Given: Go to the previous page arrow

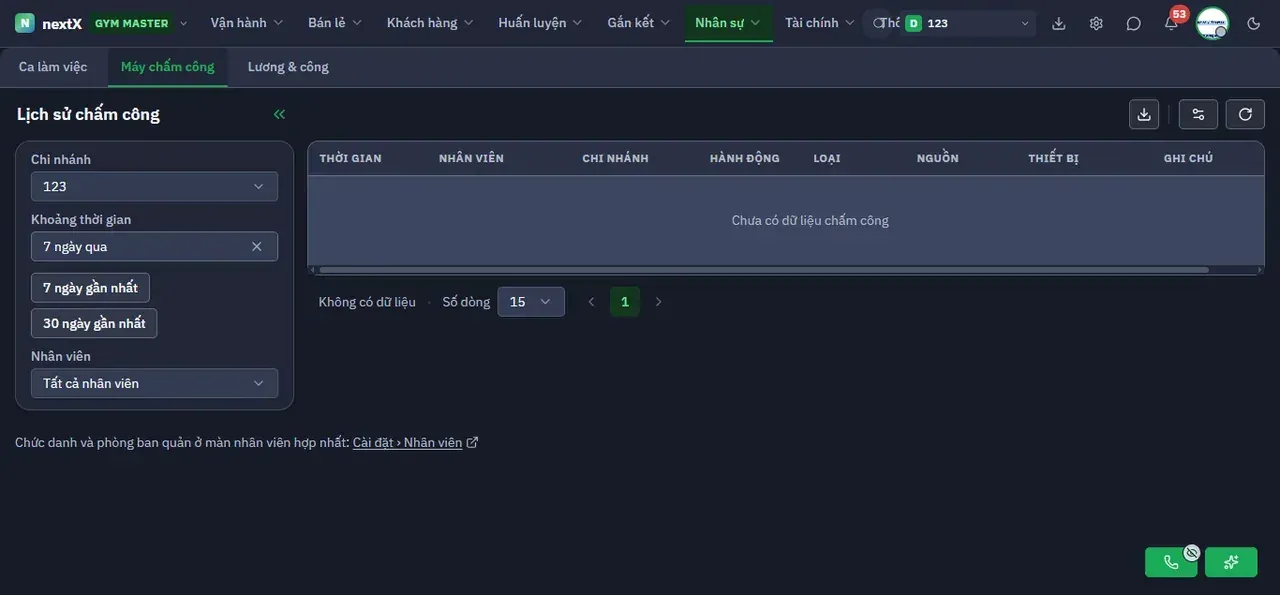Looking at the screenshot, I should pyautogui.click(x=591, y=302).
